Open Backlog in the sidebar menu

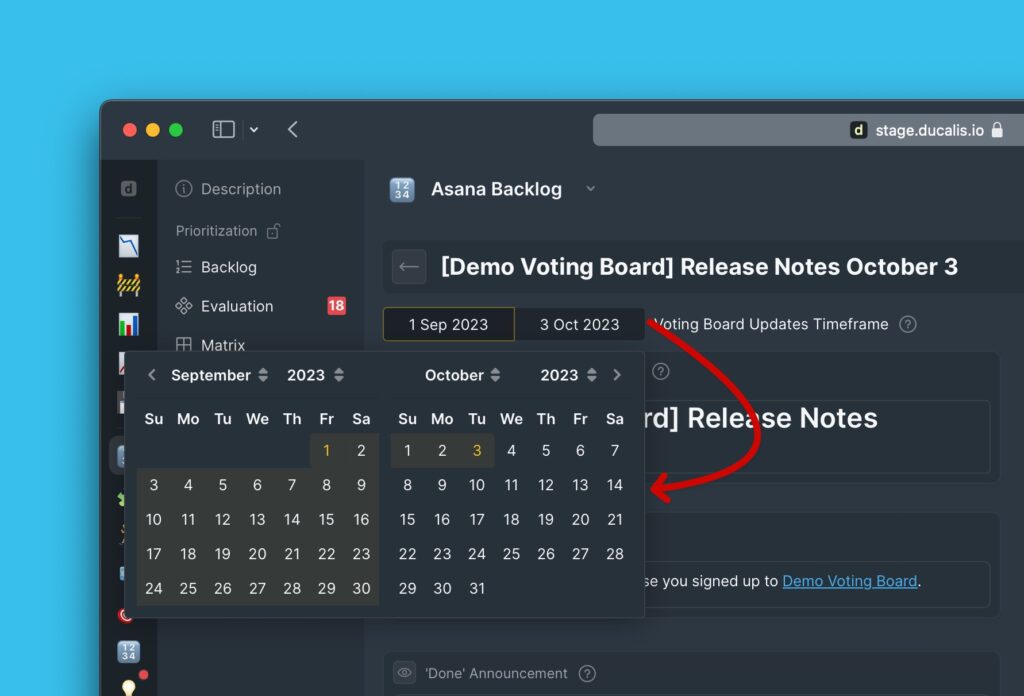coord(228,267)
